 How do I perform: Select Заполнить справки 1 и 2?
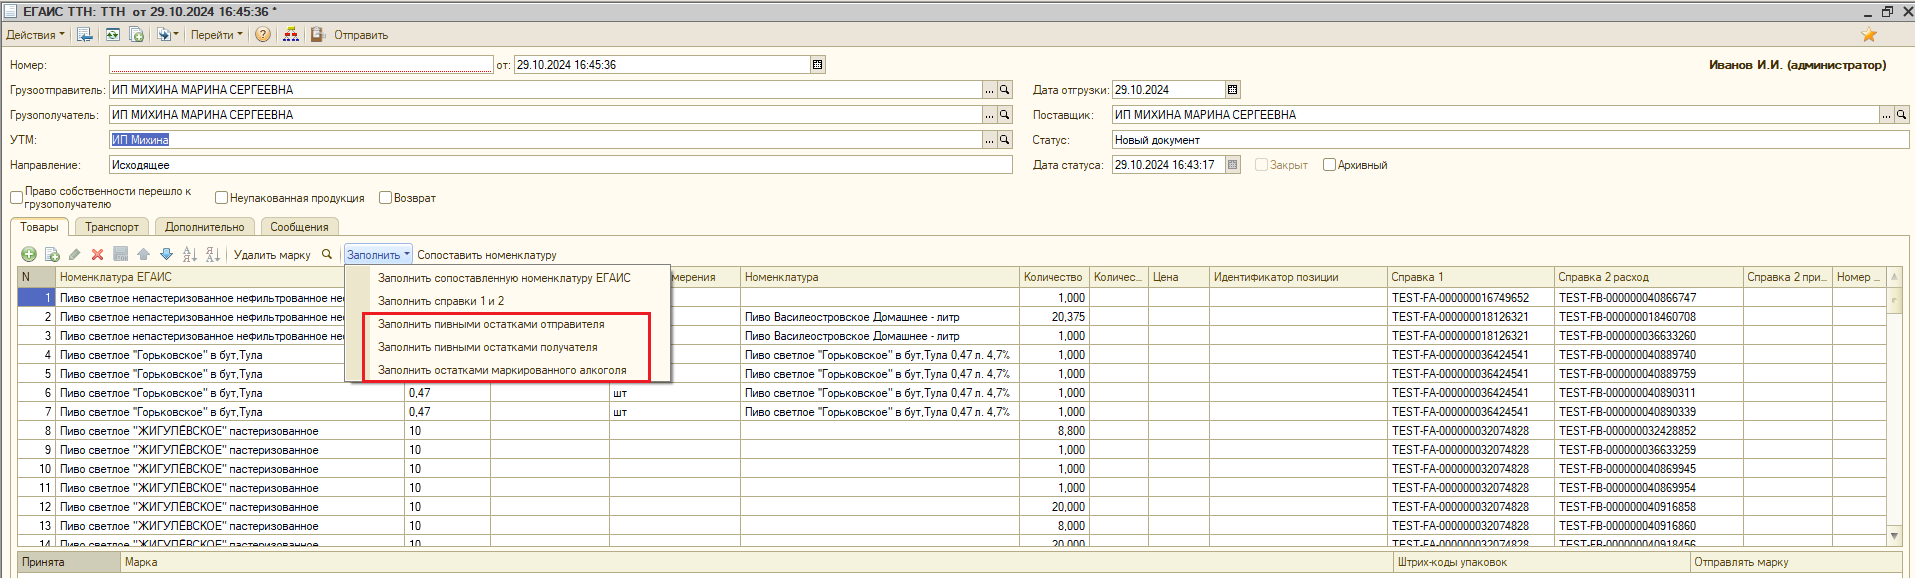pyautogui.click(x=441, y=301)
